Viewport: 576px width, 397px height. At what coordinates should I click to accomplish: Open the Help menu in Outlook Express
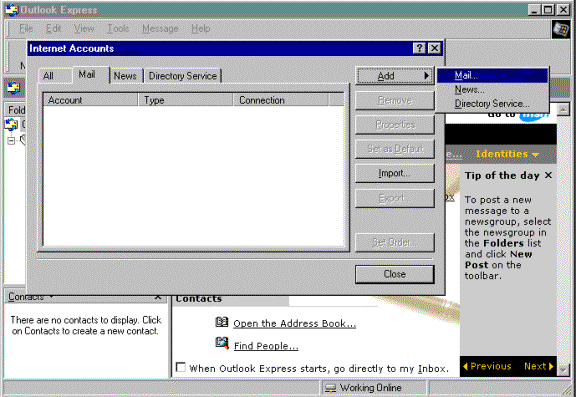click(201, 29)
